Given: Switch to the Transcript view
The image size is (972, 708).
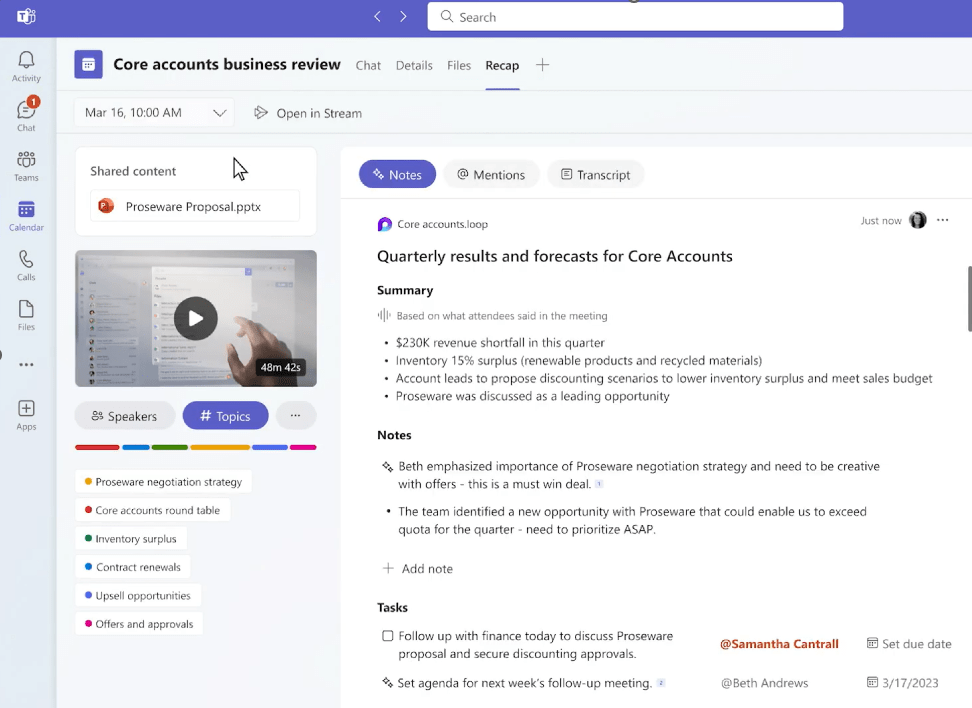Looking at the screenshot, I should coord(595,174).
